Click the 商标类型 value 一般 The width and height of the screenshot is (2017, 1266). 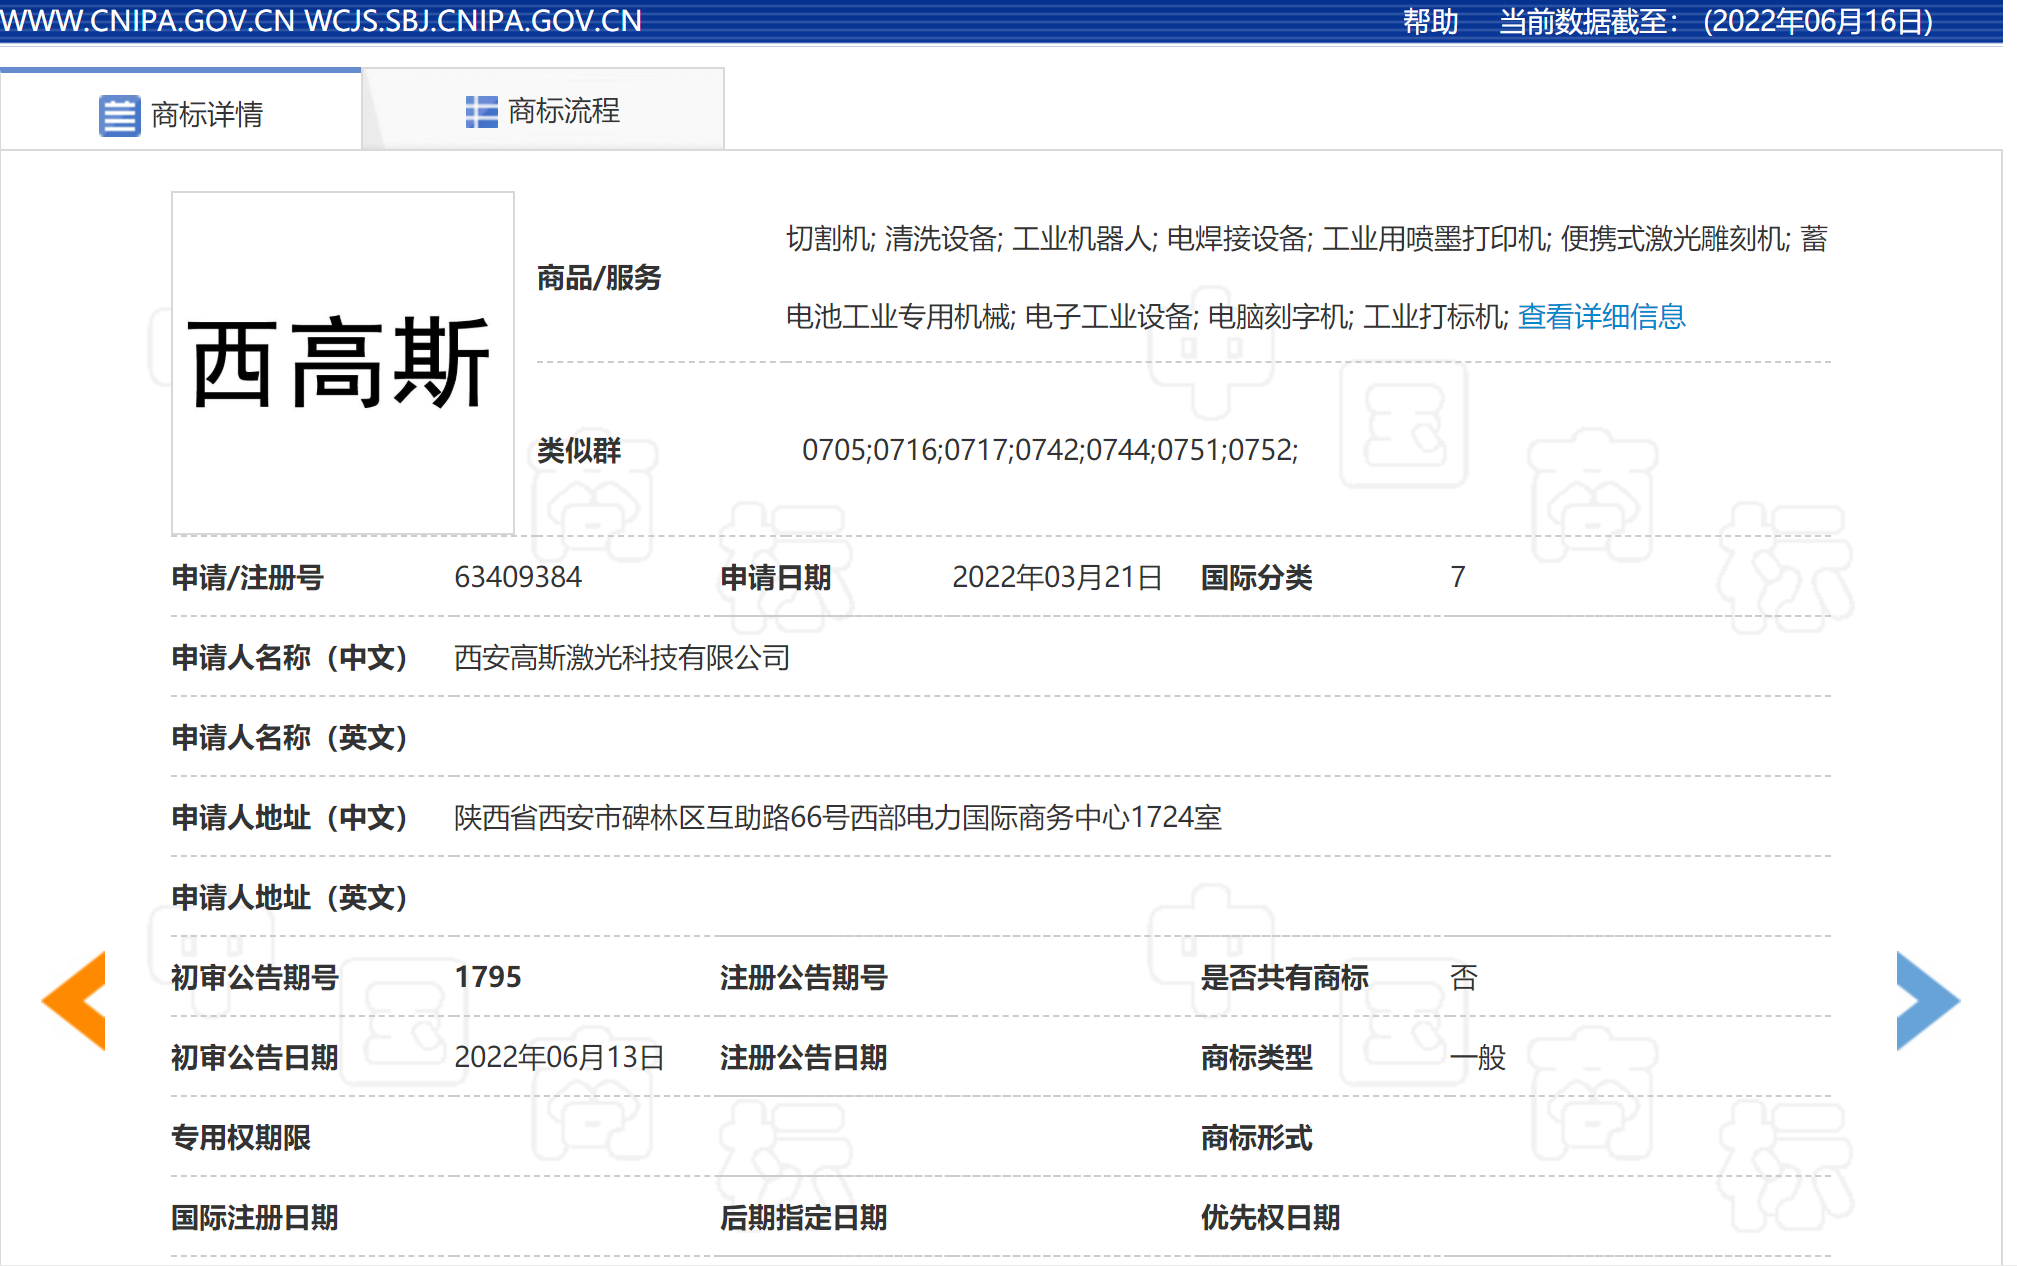[1478, 1057]
